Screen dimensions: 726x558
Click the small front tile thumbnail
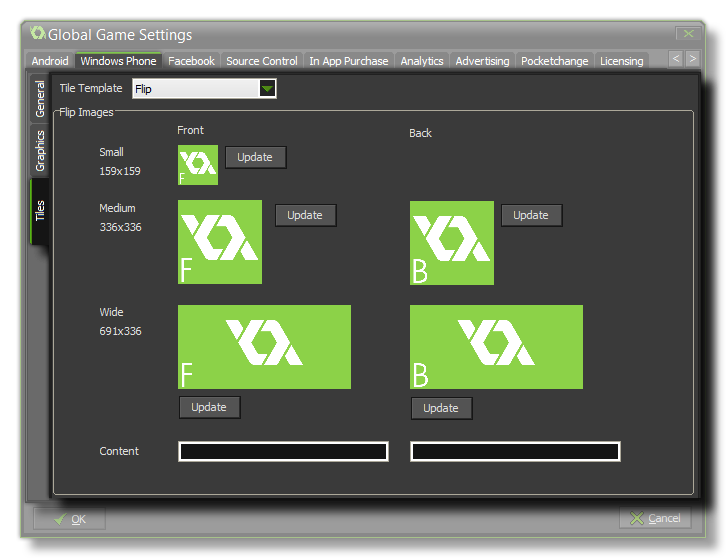tap(197, 165)
